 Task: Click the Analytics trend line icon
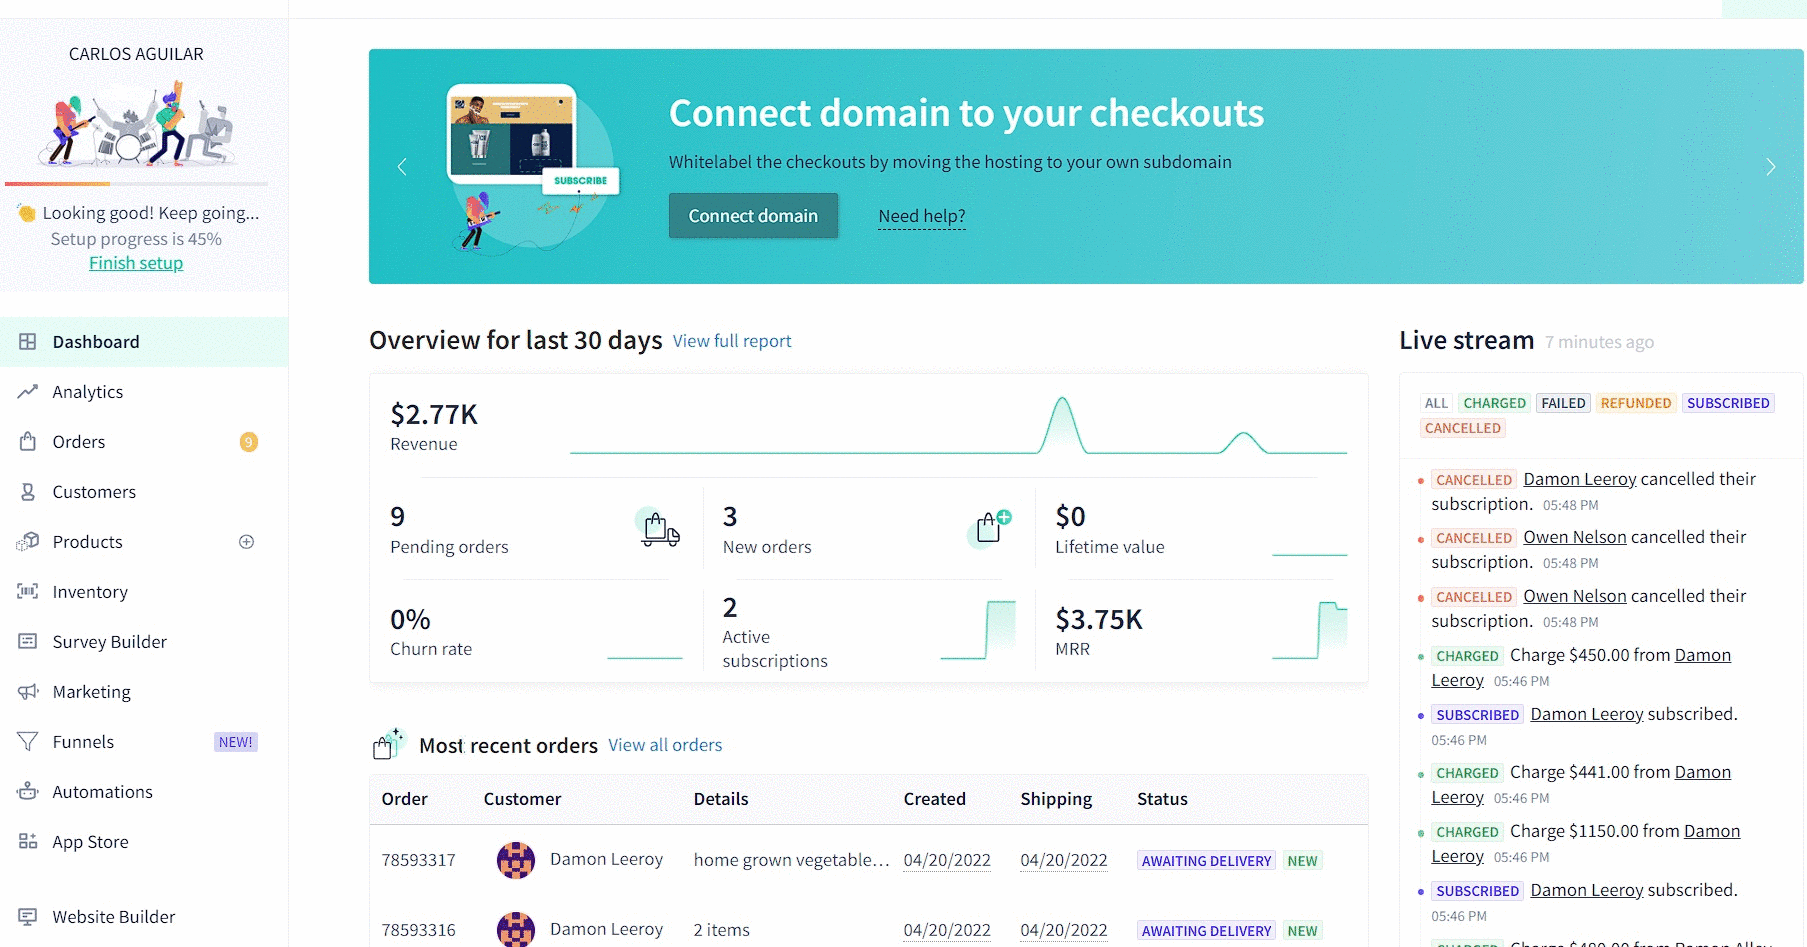coord(28,392)
